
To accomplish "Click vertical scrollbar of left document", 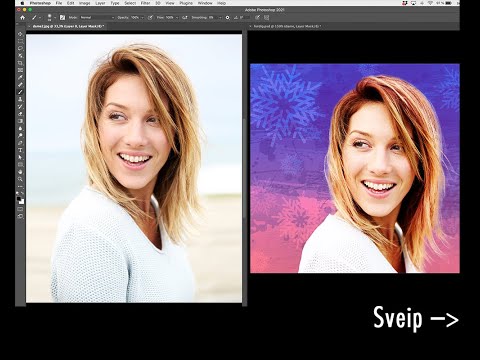I will (245, 167).
